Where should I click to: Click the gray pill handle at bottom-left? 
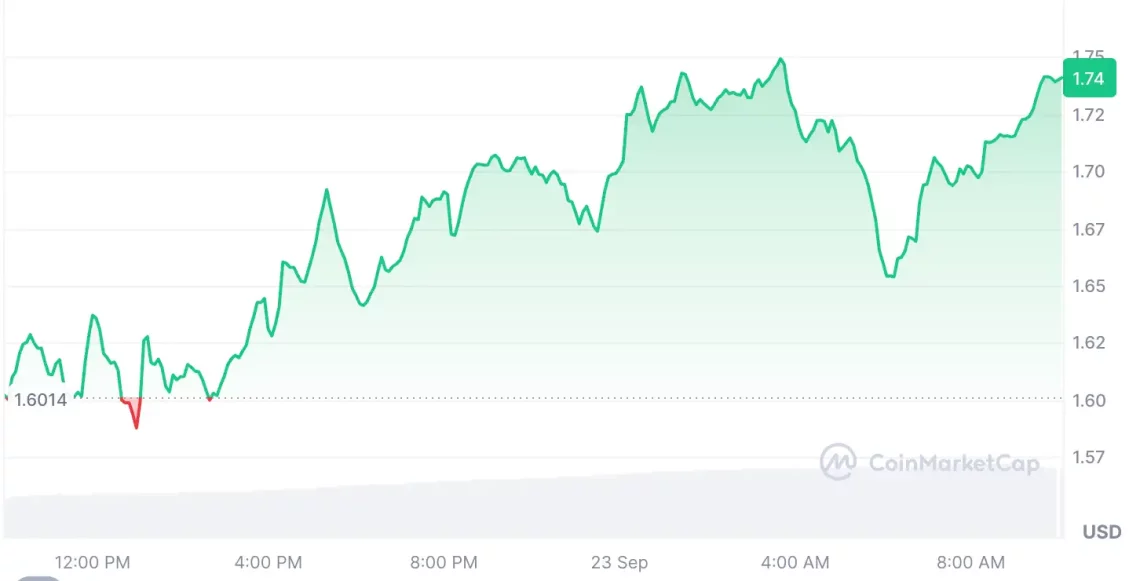[38, 578]
